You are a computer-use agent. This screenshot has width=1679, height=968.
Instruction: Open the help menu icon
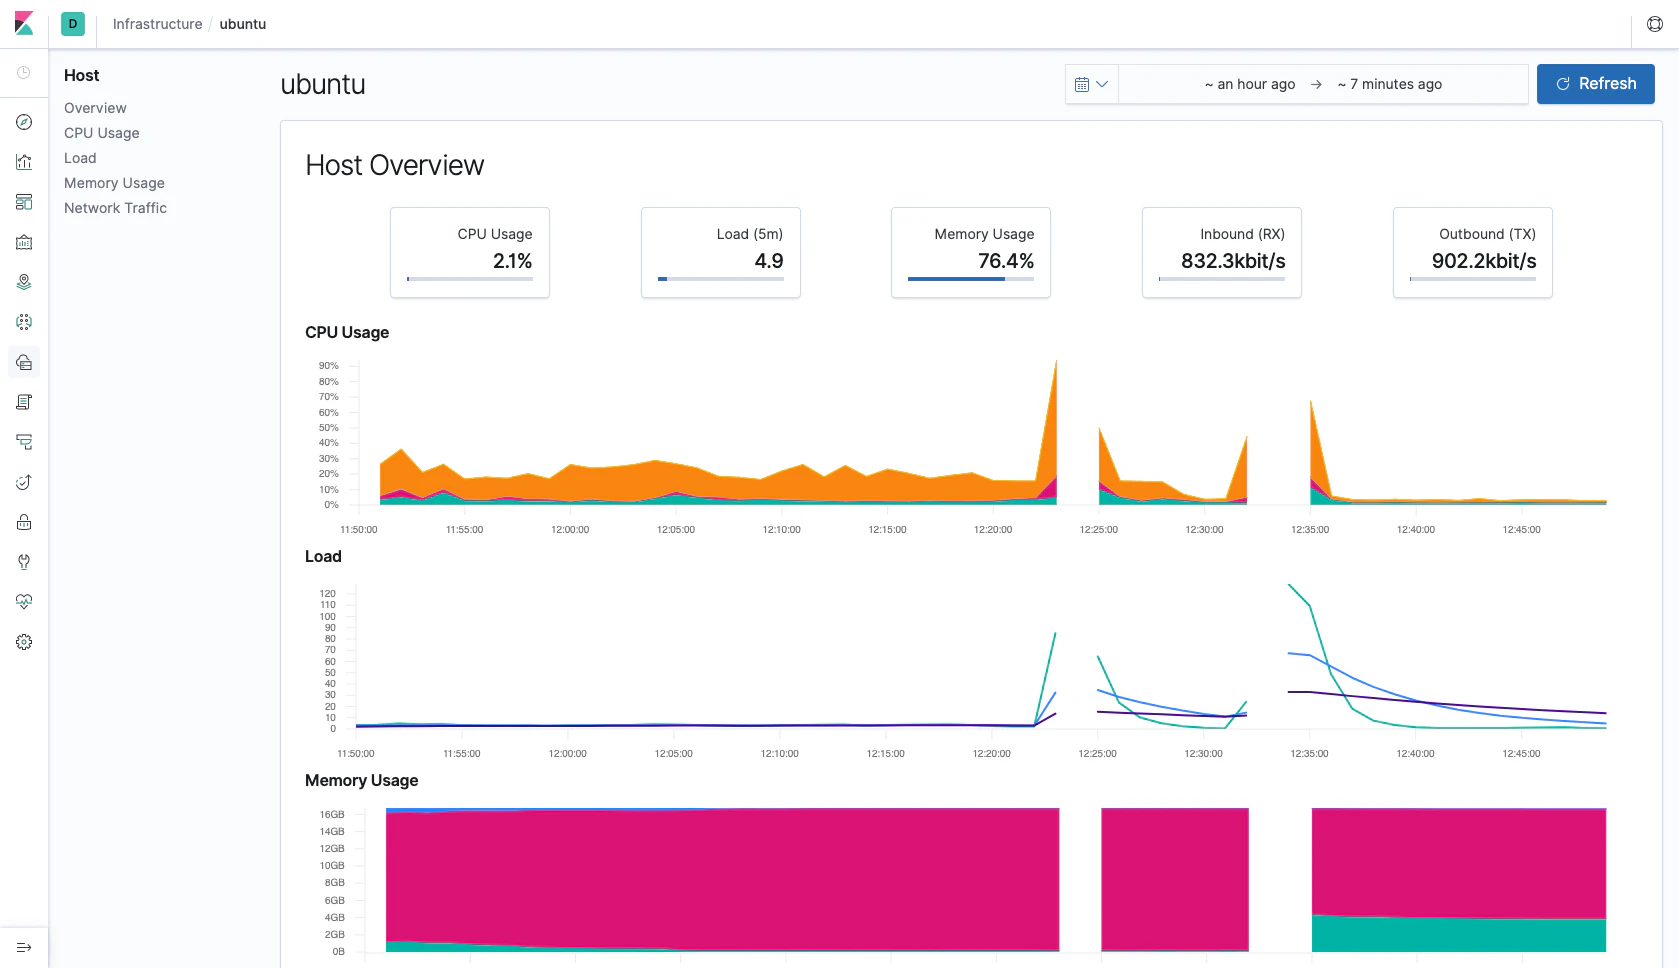(1655, 24)
